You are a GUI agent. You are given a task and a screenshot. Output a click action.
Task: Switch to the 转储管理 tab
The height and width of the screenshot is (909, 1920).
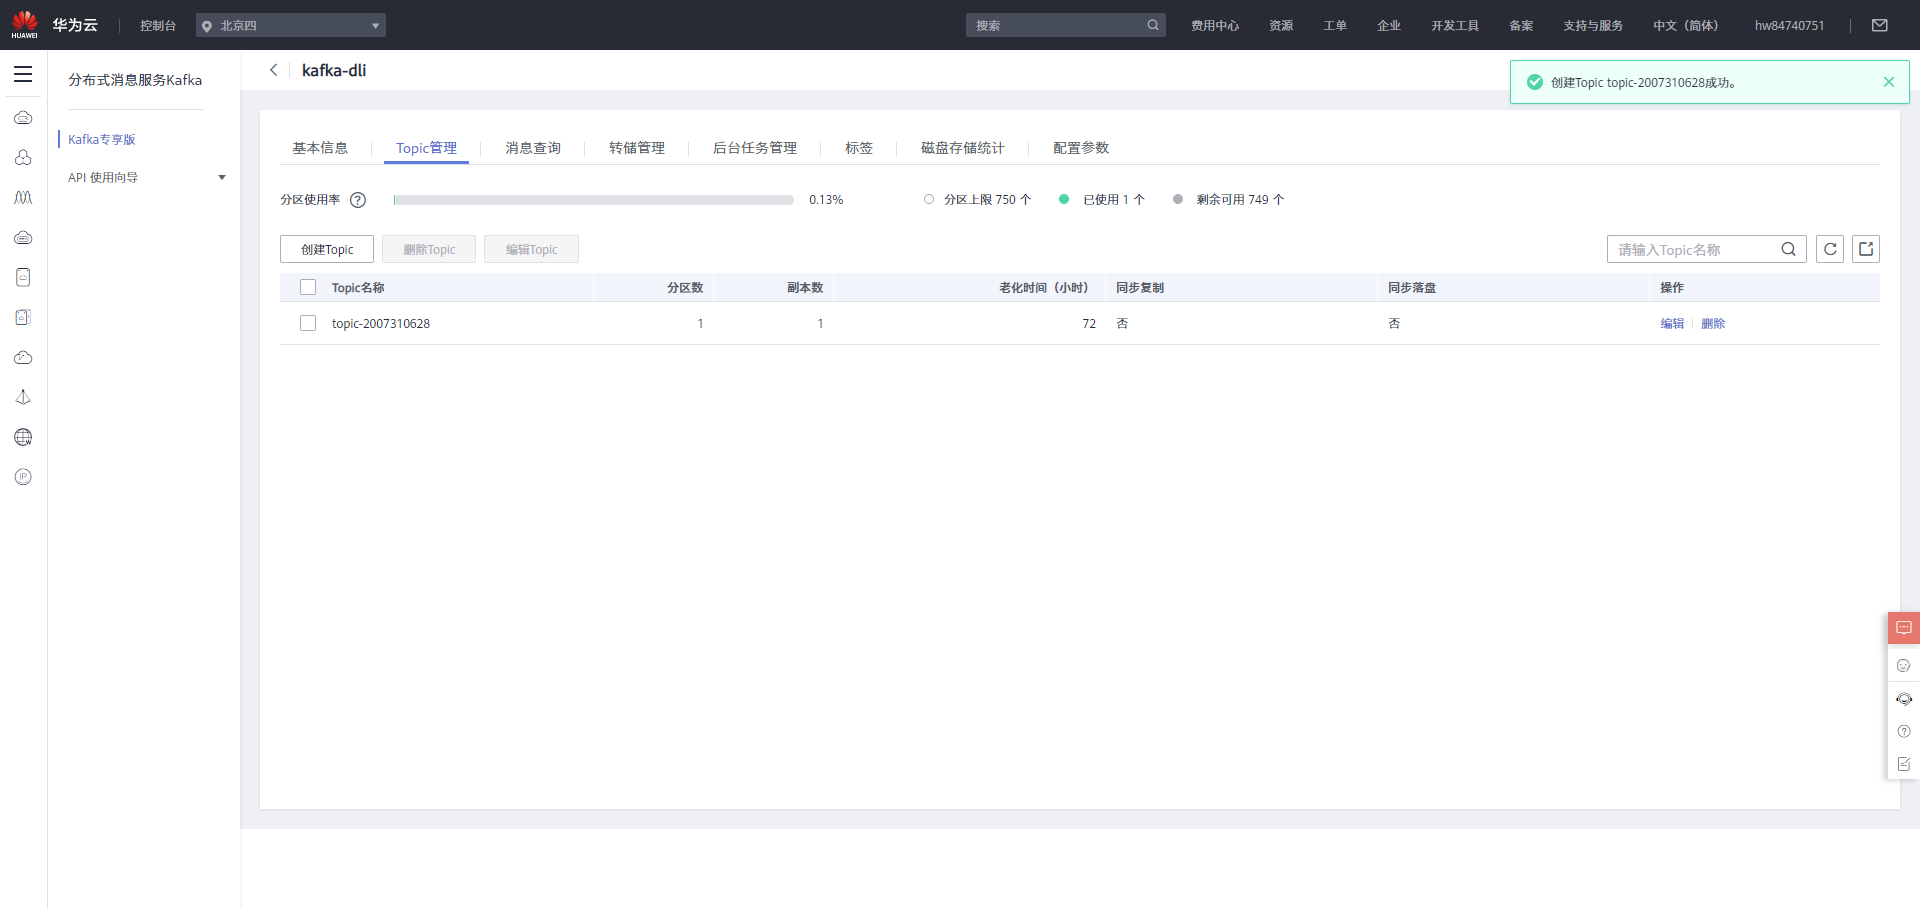(x=637, y=148)
